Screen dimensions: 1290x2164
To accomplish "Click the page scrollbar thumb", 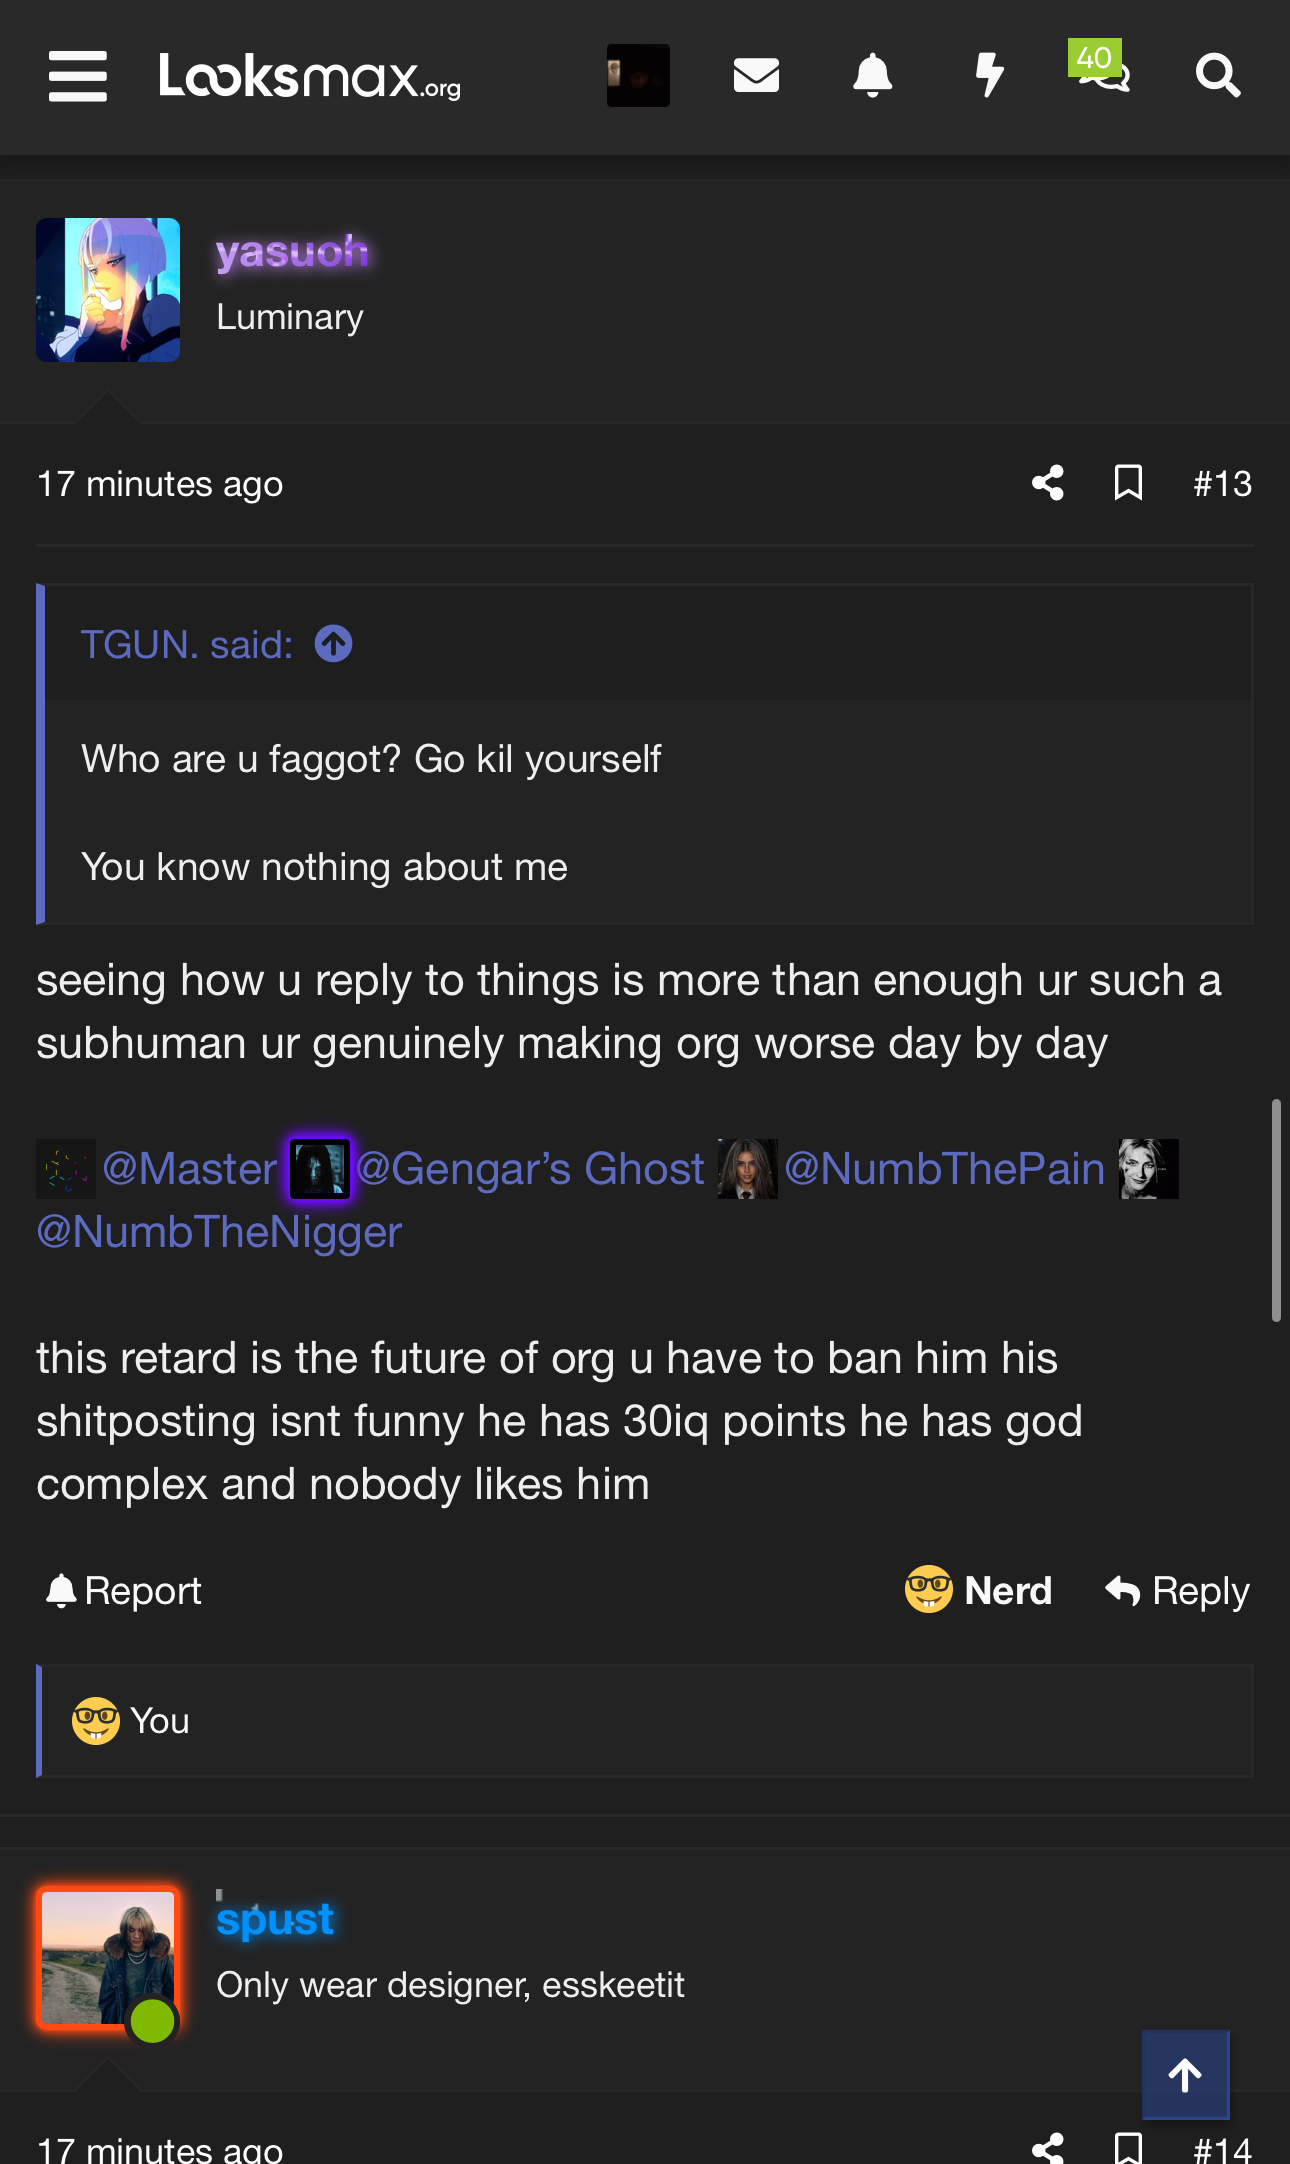I will [1276, 1210].
